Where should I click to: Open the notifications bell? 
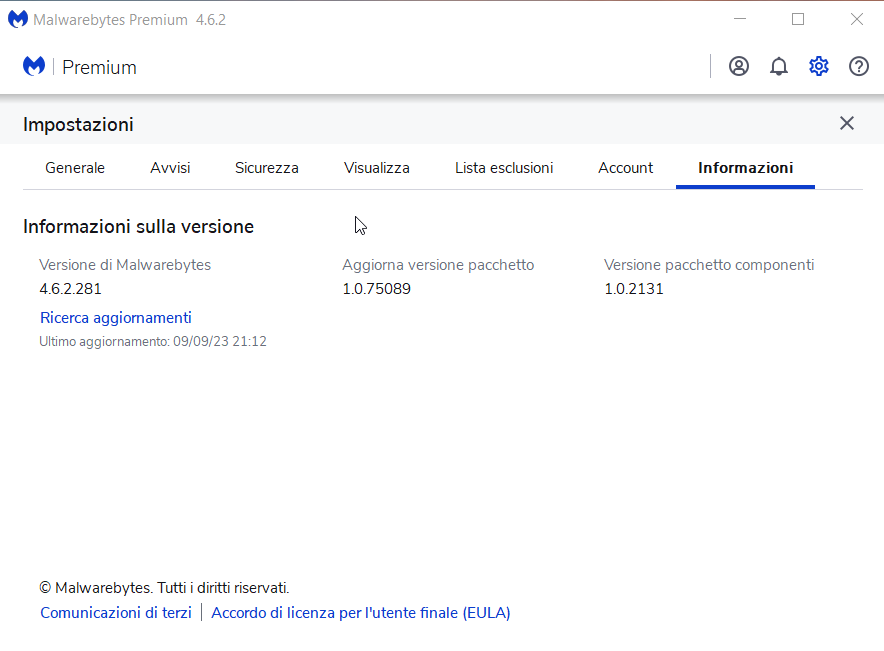[779, 67]
